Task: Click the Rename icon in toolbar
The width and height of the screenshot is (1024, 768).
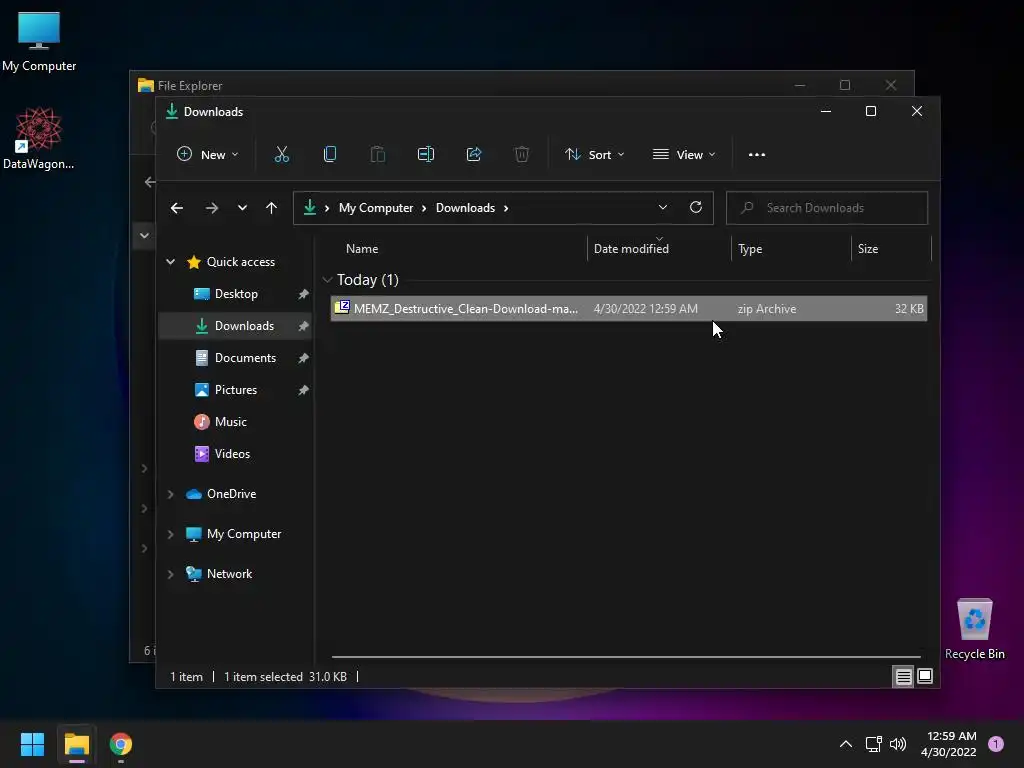Action: click(426, 155)
